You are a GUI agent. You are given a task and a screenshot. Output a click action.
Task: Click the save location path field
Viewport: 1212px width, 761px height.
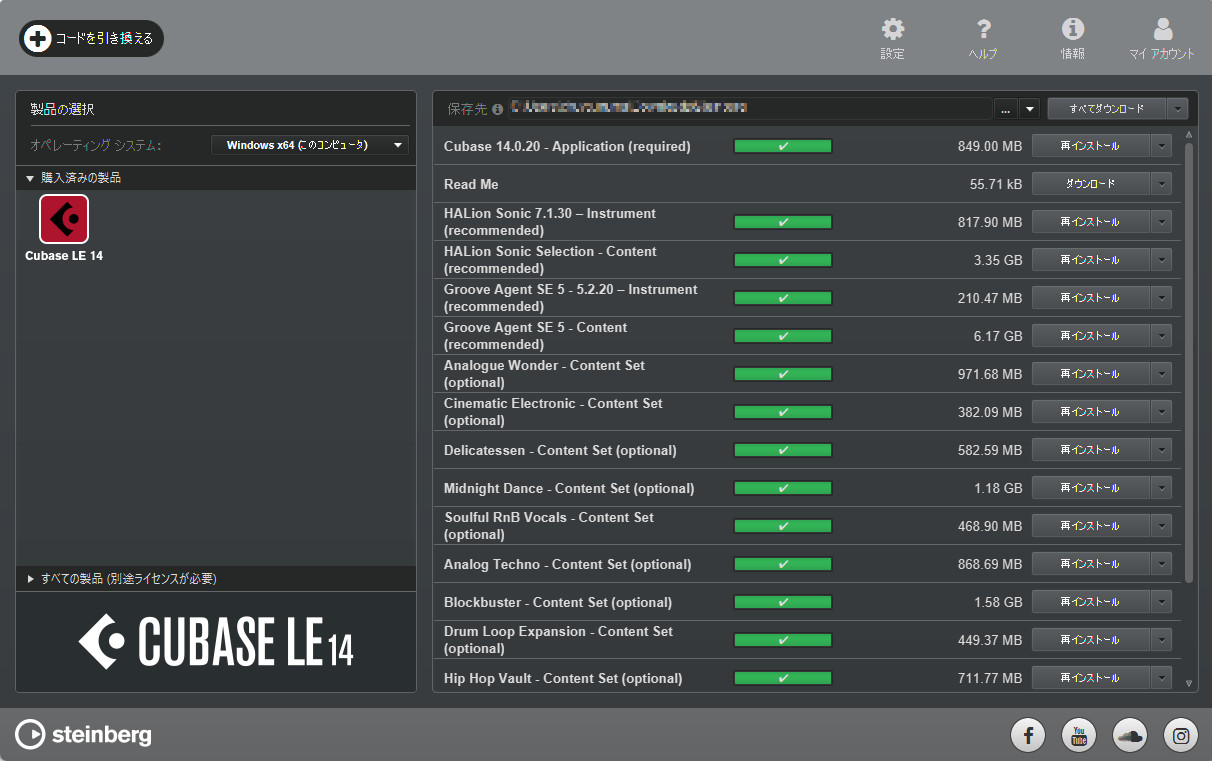point(750,108)
